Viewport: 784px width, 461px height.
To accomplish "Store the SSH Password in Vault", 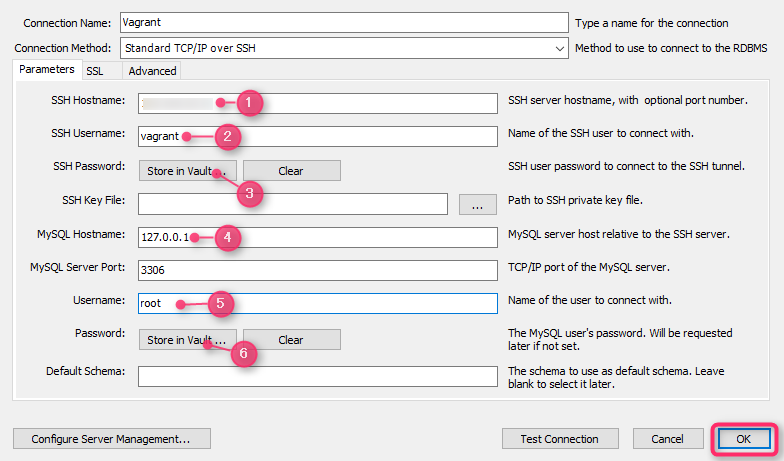I will coord(188,170).
